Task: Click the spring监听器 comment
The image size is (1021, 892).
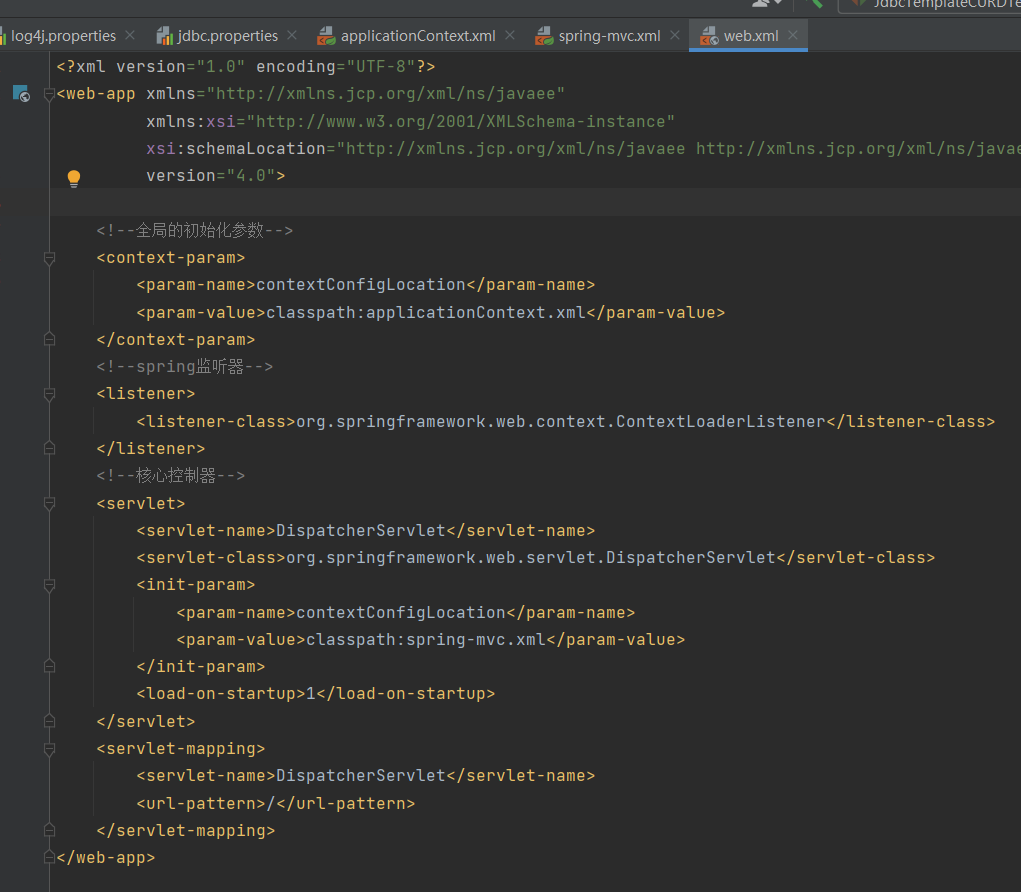Action: 184,367
